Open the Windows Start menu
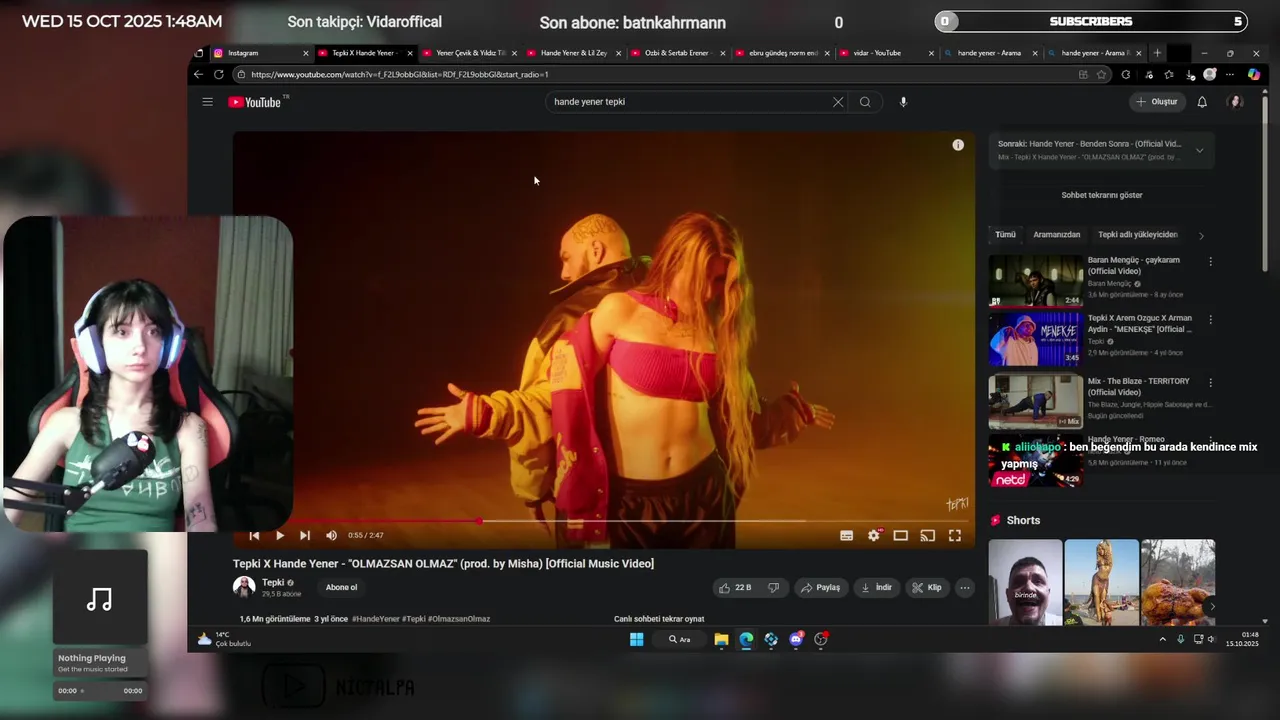Screen dimensions: 1280x720 pyautogui.click(x=636, y=639)
